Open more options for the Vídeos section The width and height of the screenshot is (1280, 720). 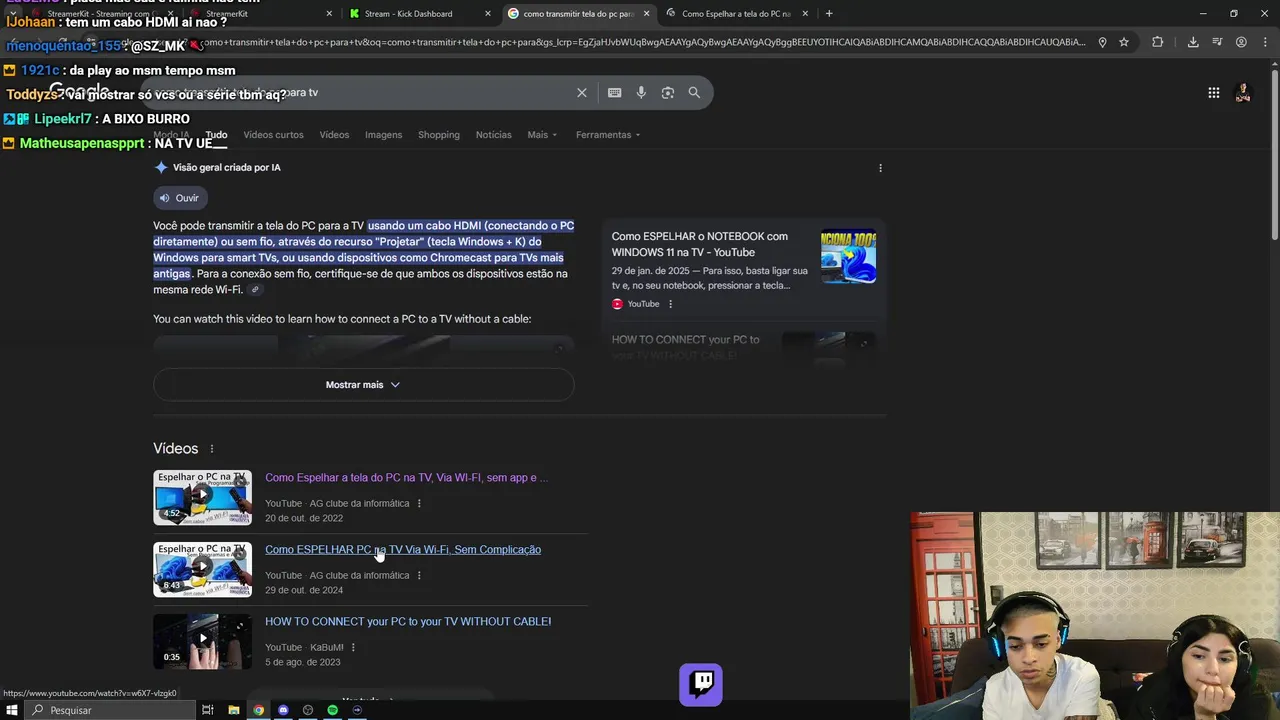click(x=211, y=449)
